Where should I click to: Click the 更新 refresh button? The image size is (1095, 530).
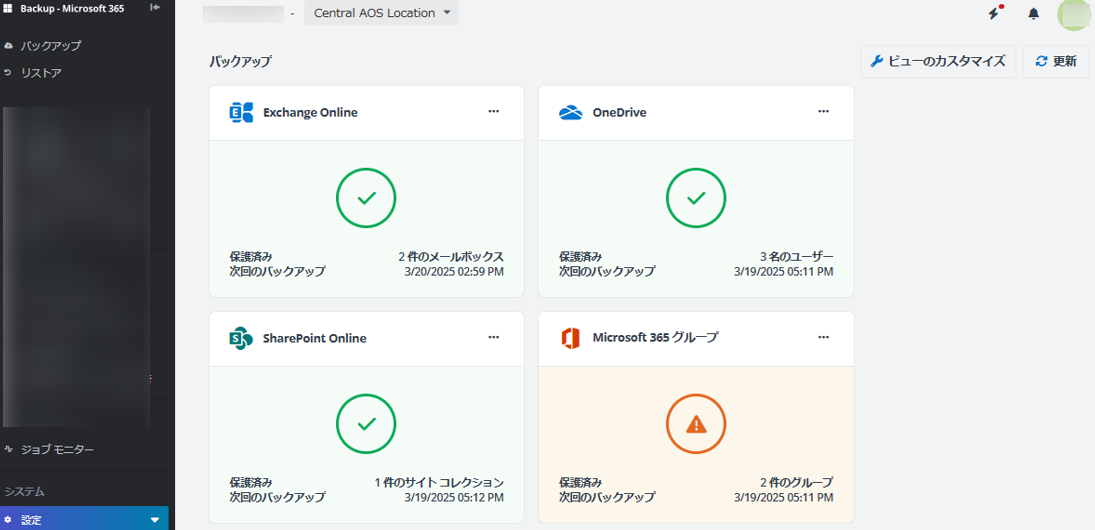[1056, 61]
